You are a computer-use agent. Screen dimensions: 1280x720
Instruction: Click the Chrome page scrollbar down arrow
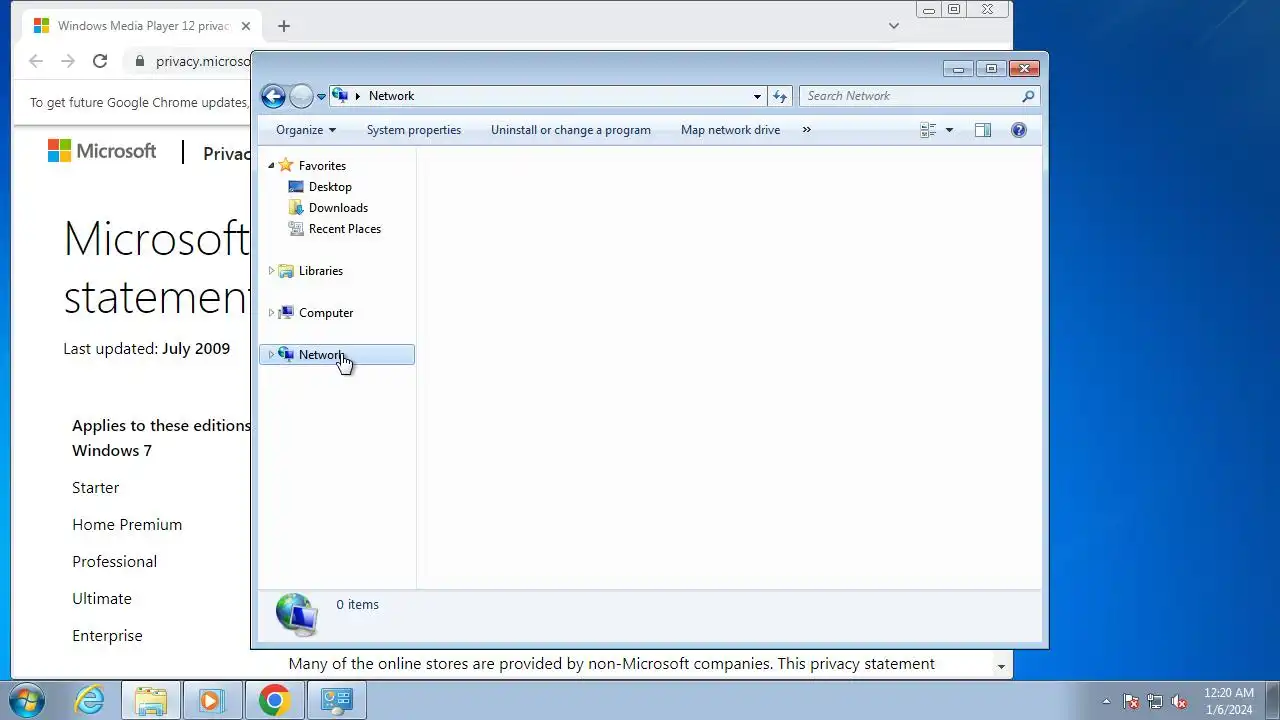(1001, 666)
